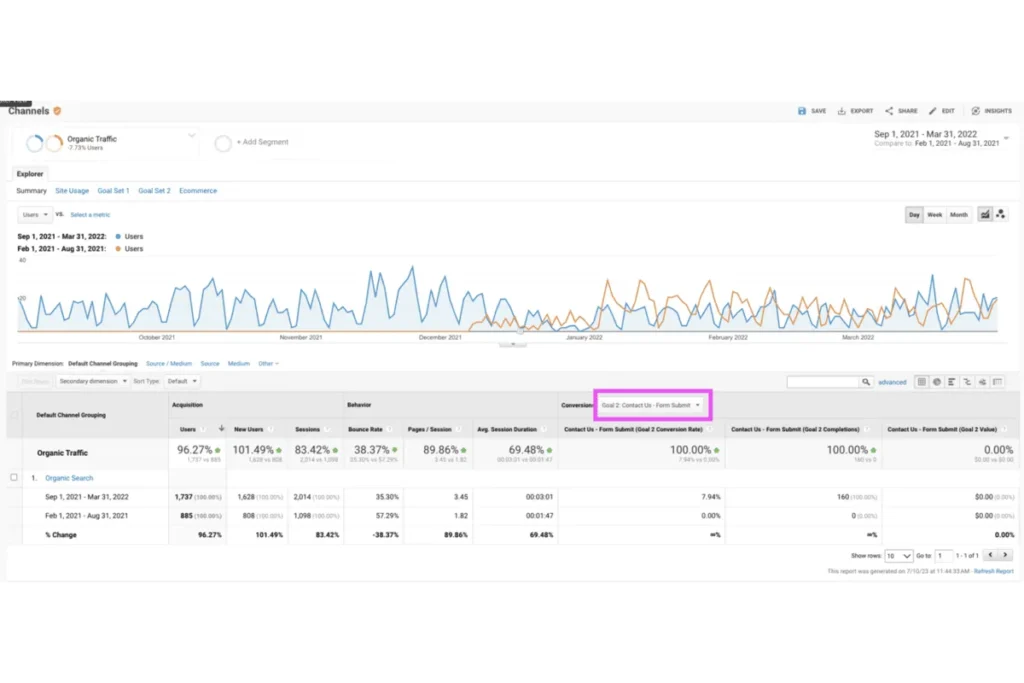1024x683 pixels.
Task: Select the motion chart icon beside Month
Action: tap(1001, 214)
